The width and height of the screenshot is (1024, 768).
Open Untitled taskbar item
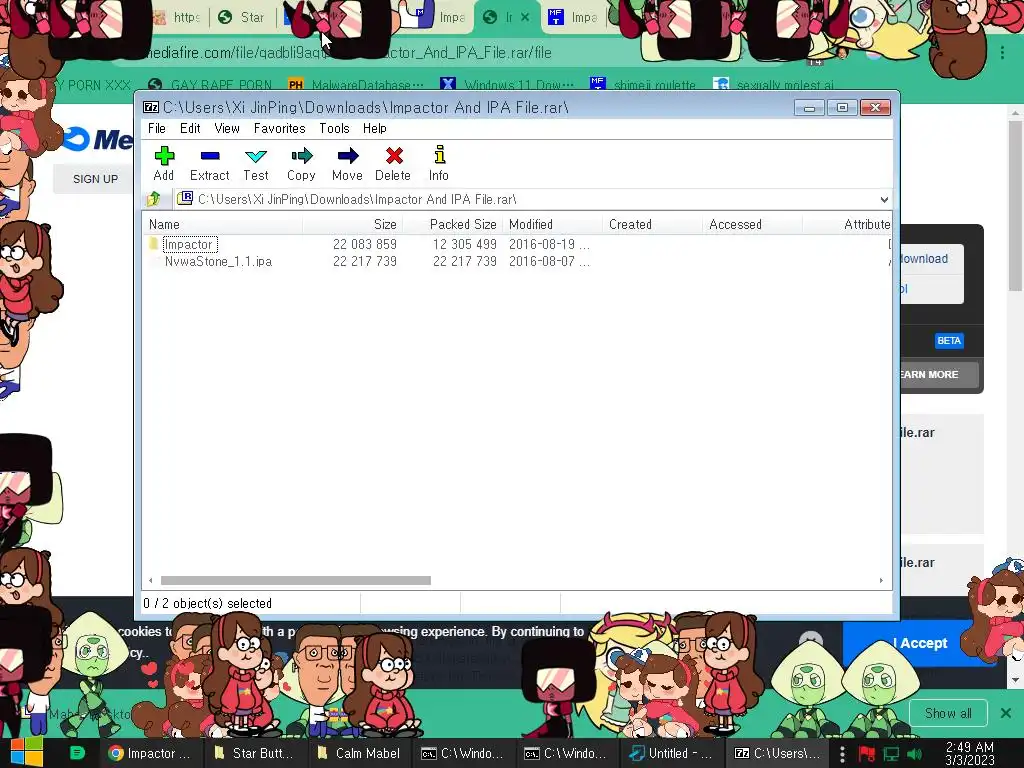[x=671, y=753]
